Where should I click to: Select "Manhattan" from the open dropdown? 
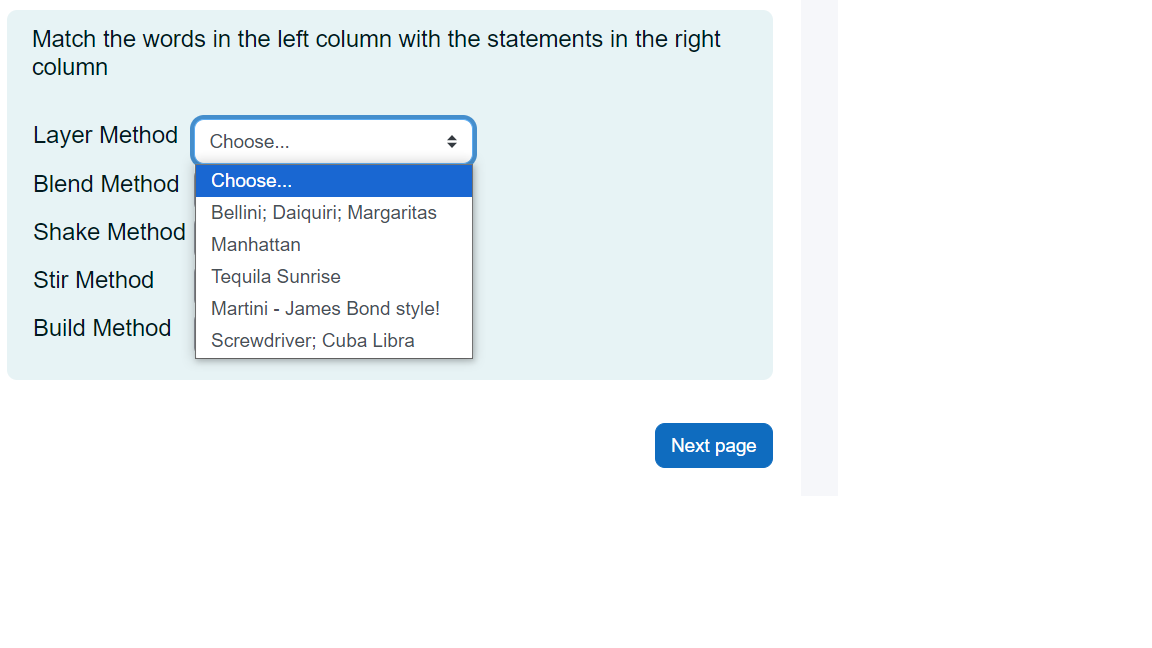256,244
